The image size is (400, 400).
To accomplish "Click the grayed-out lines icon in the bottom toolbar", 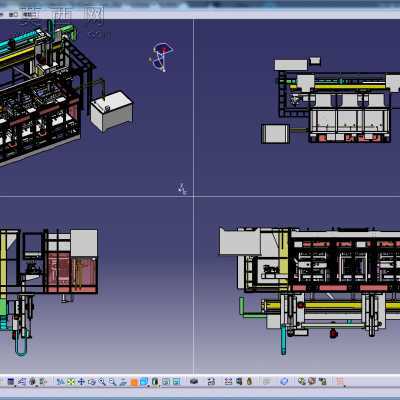I will click(x=267, y=381).
